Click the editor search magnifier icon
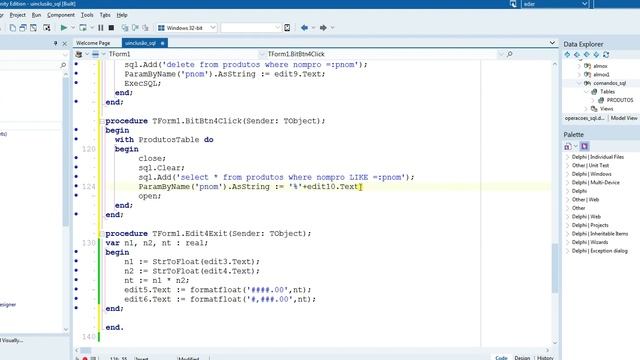 pyautogui.click(x=510, y=54)
